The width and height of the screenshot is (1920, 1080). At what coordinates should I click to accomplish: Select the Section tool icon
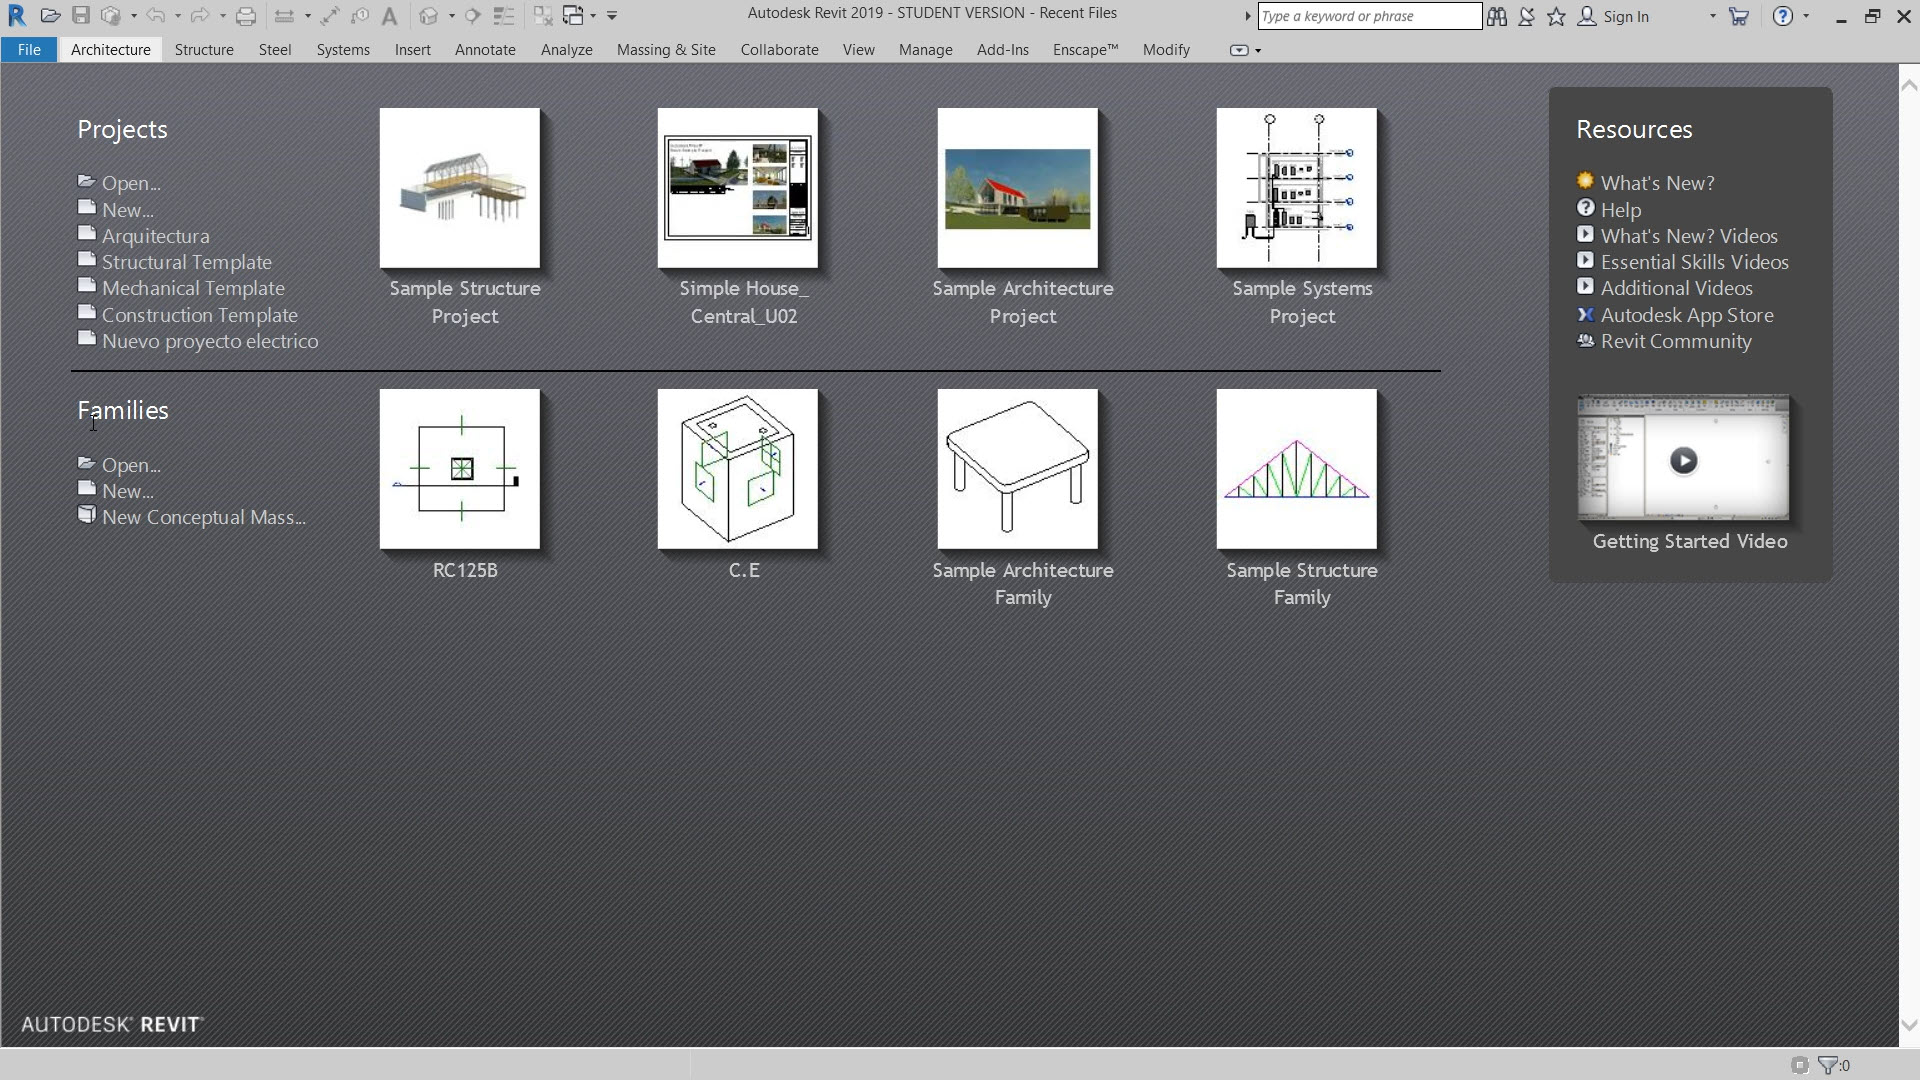(473, 16)
